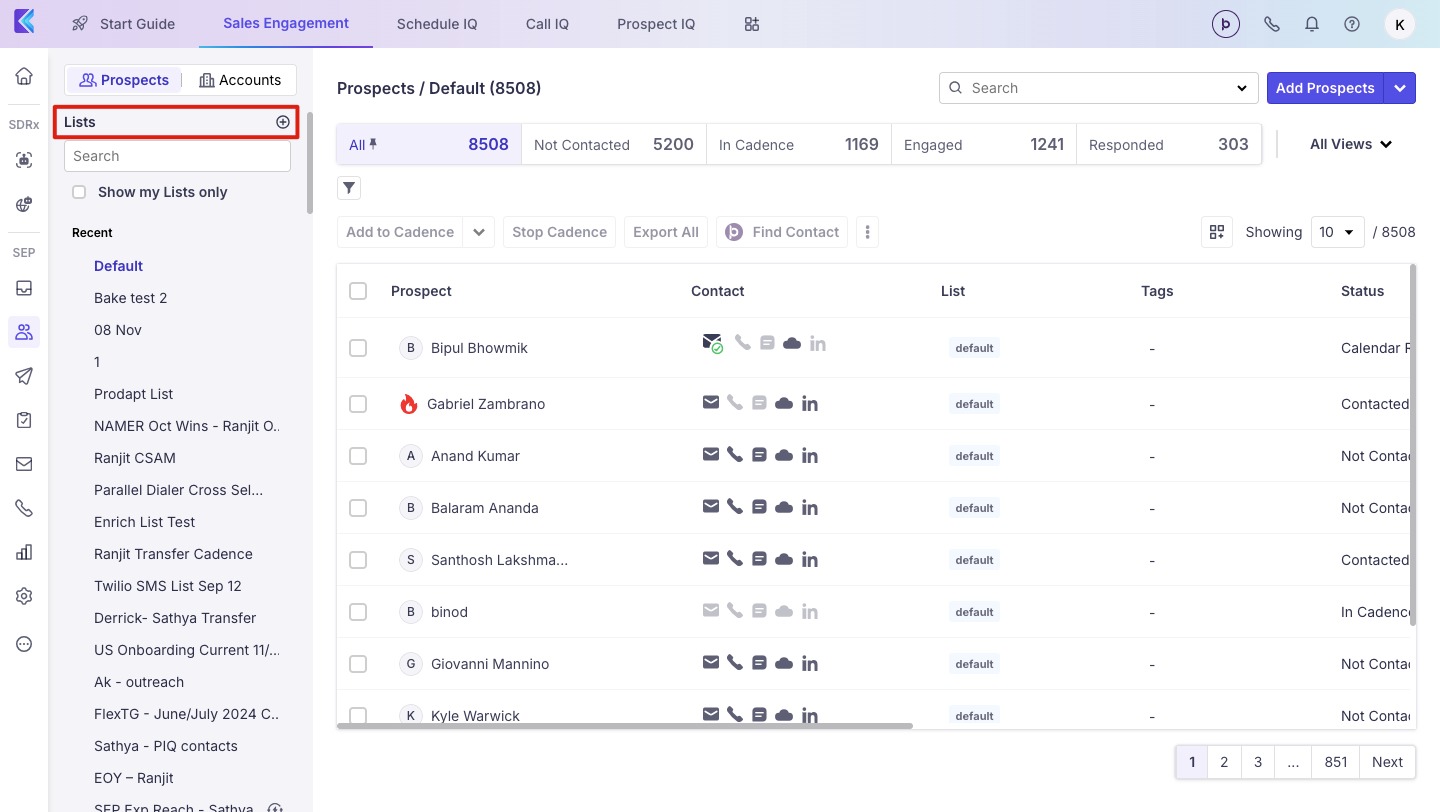This screenshot has height=812, width=1440.
Task: Switch to the Schedule IQ tab
Action: point(437,24)
